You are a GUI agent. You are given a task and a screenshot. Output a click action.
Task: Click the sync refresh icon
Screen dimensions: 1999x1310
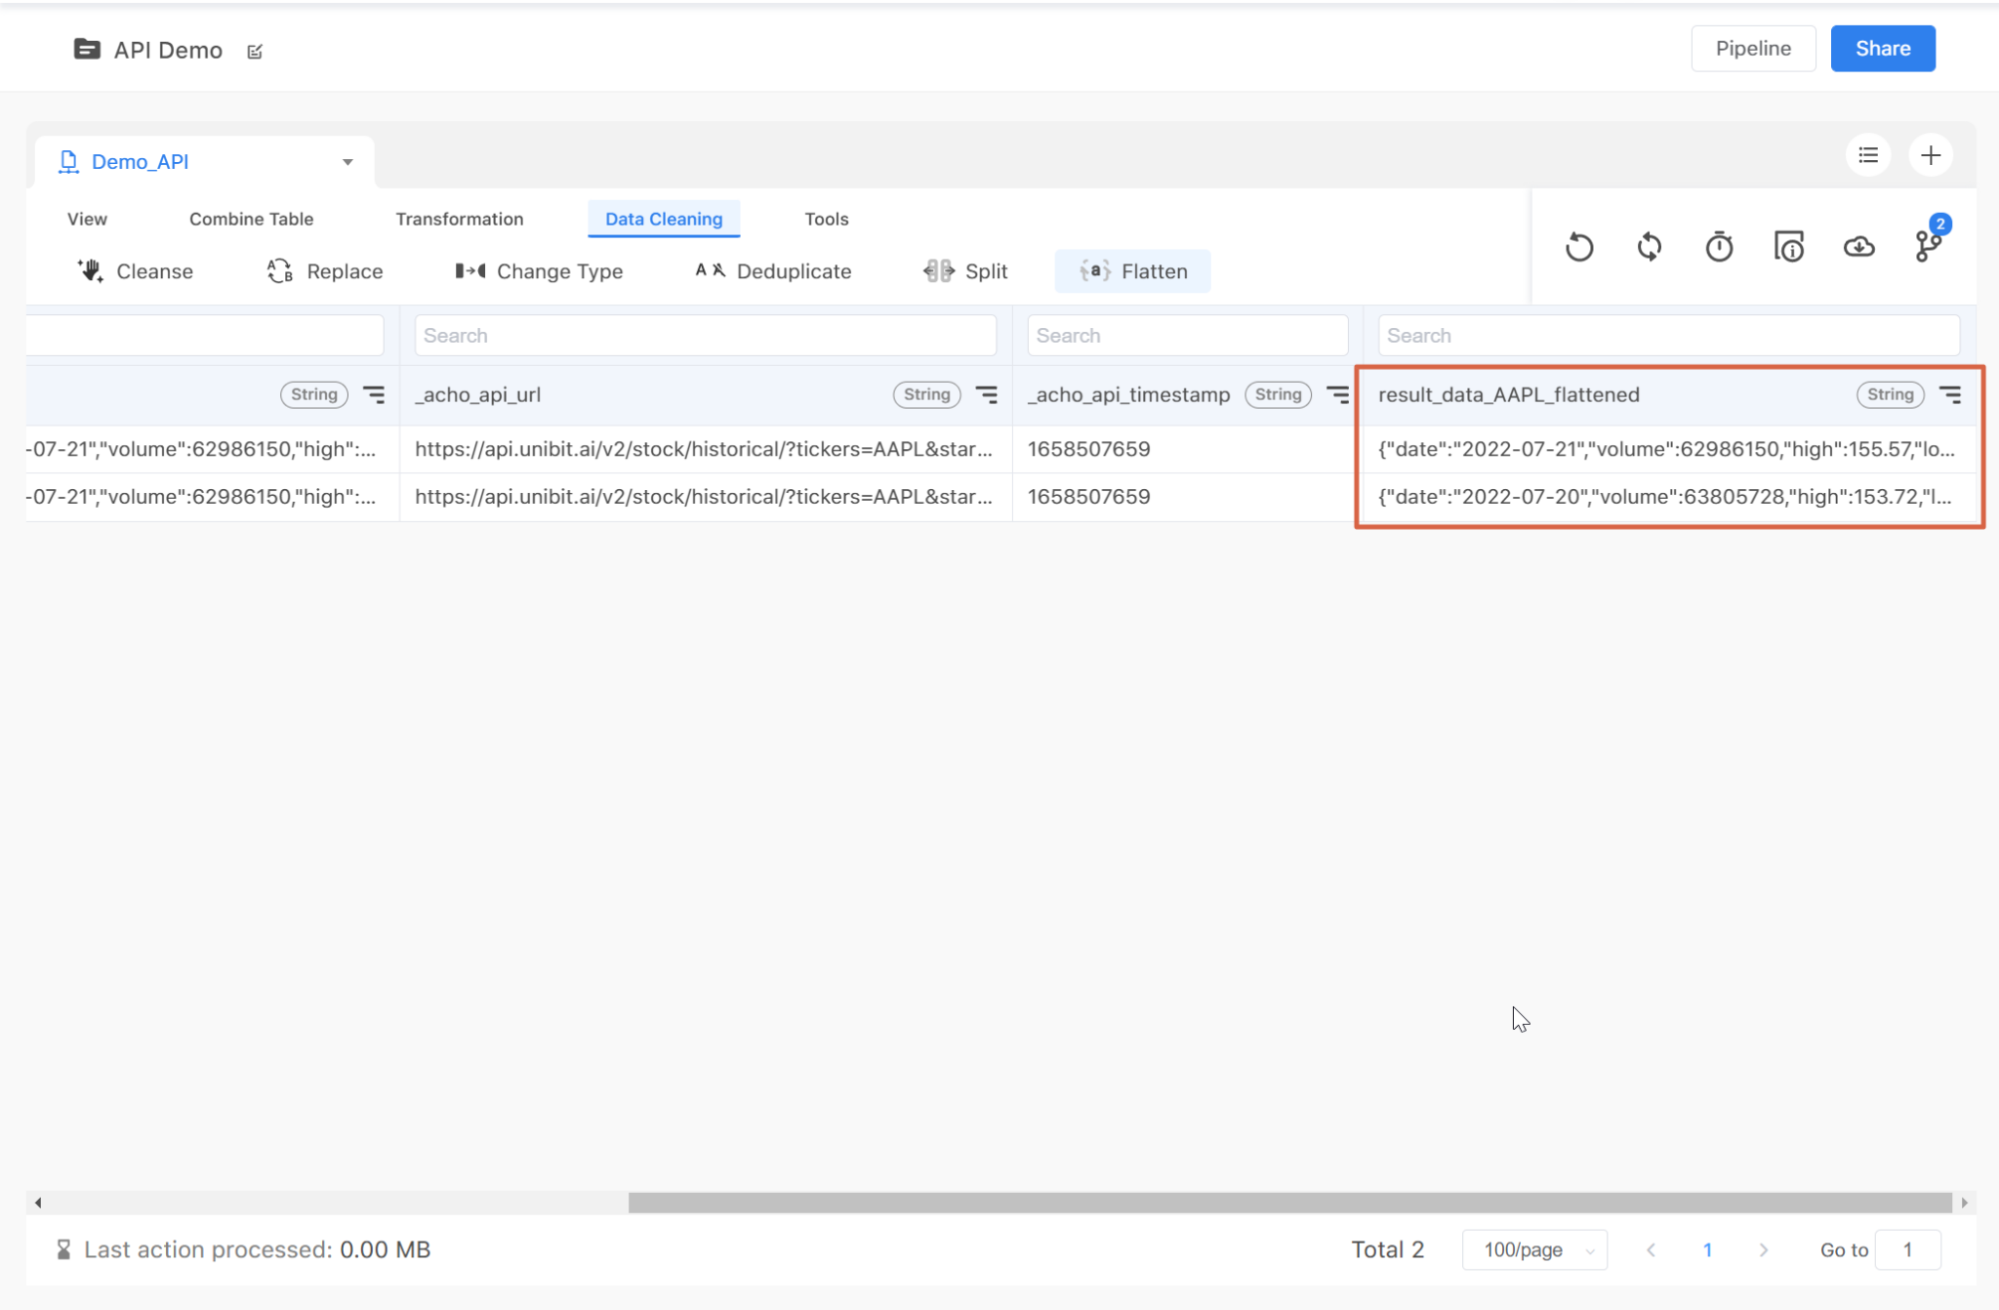point(1649,247)
